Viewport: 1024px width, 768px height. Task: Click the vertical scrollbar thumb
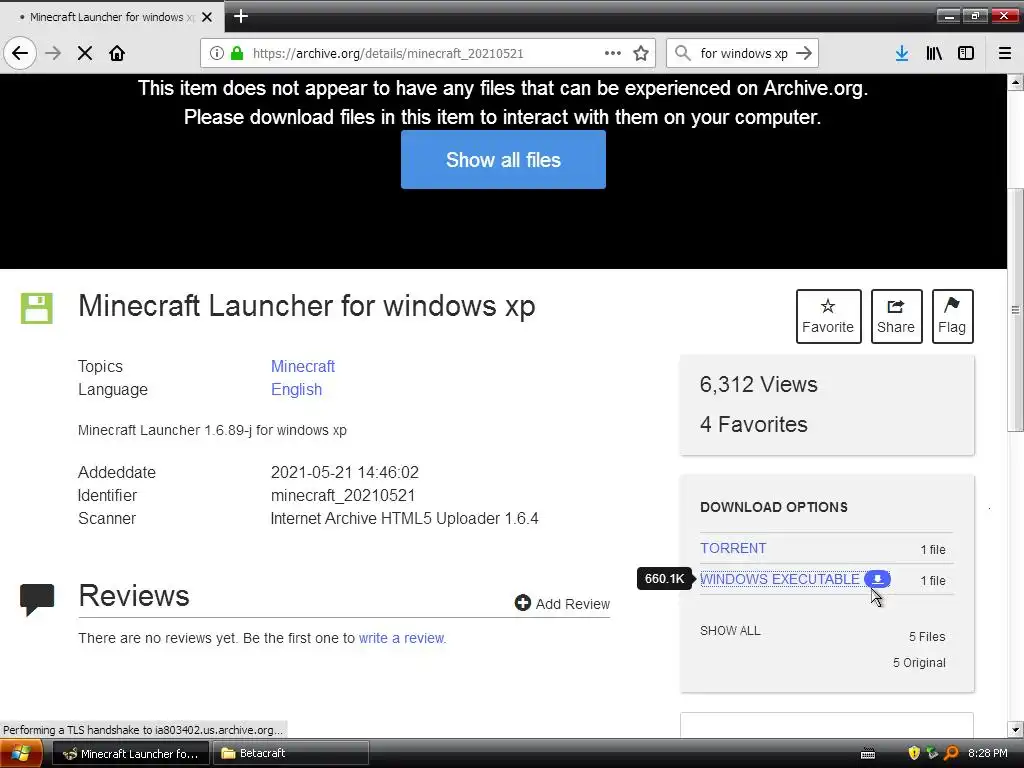pyautogui.click(x=1015, y=310)
